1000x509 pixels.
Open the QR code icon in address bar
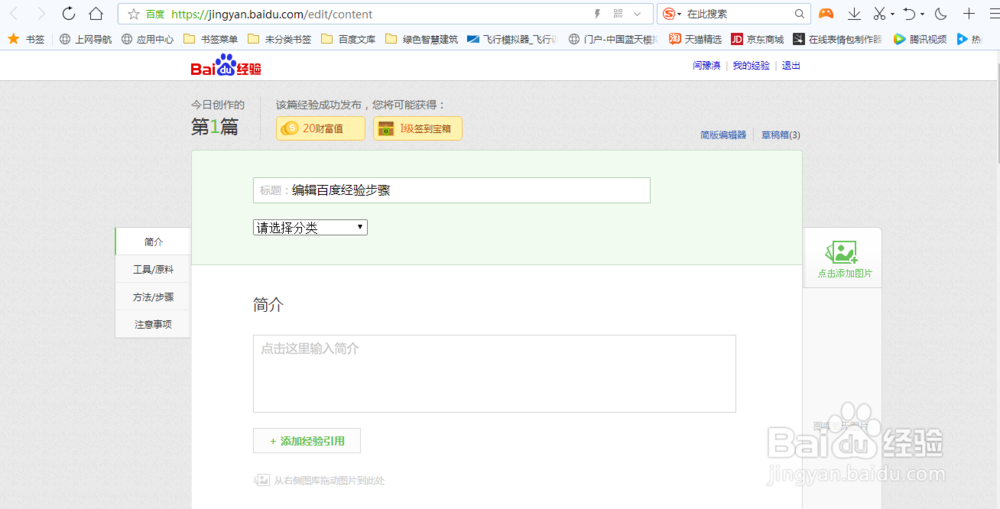coord(618,13)
